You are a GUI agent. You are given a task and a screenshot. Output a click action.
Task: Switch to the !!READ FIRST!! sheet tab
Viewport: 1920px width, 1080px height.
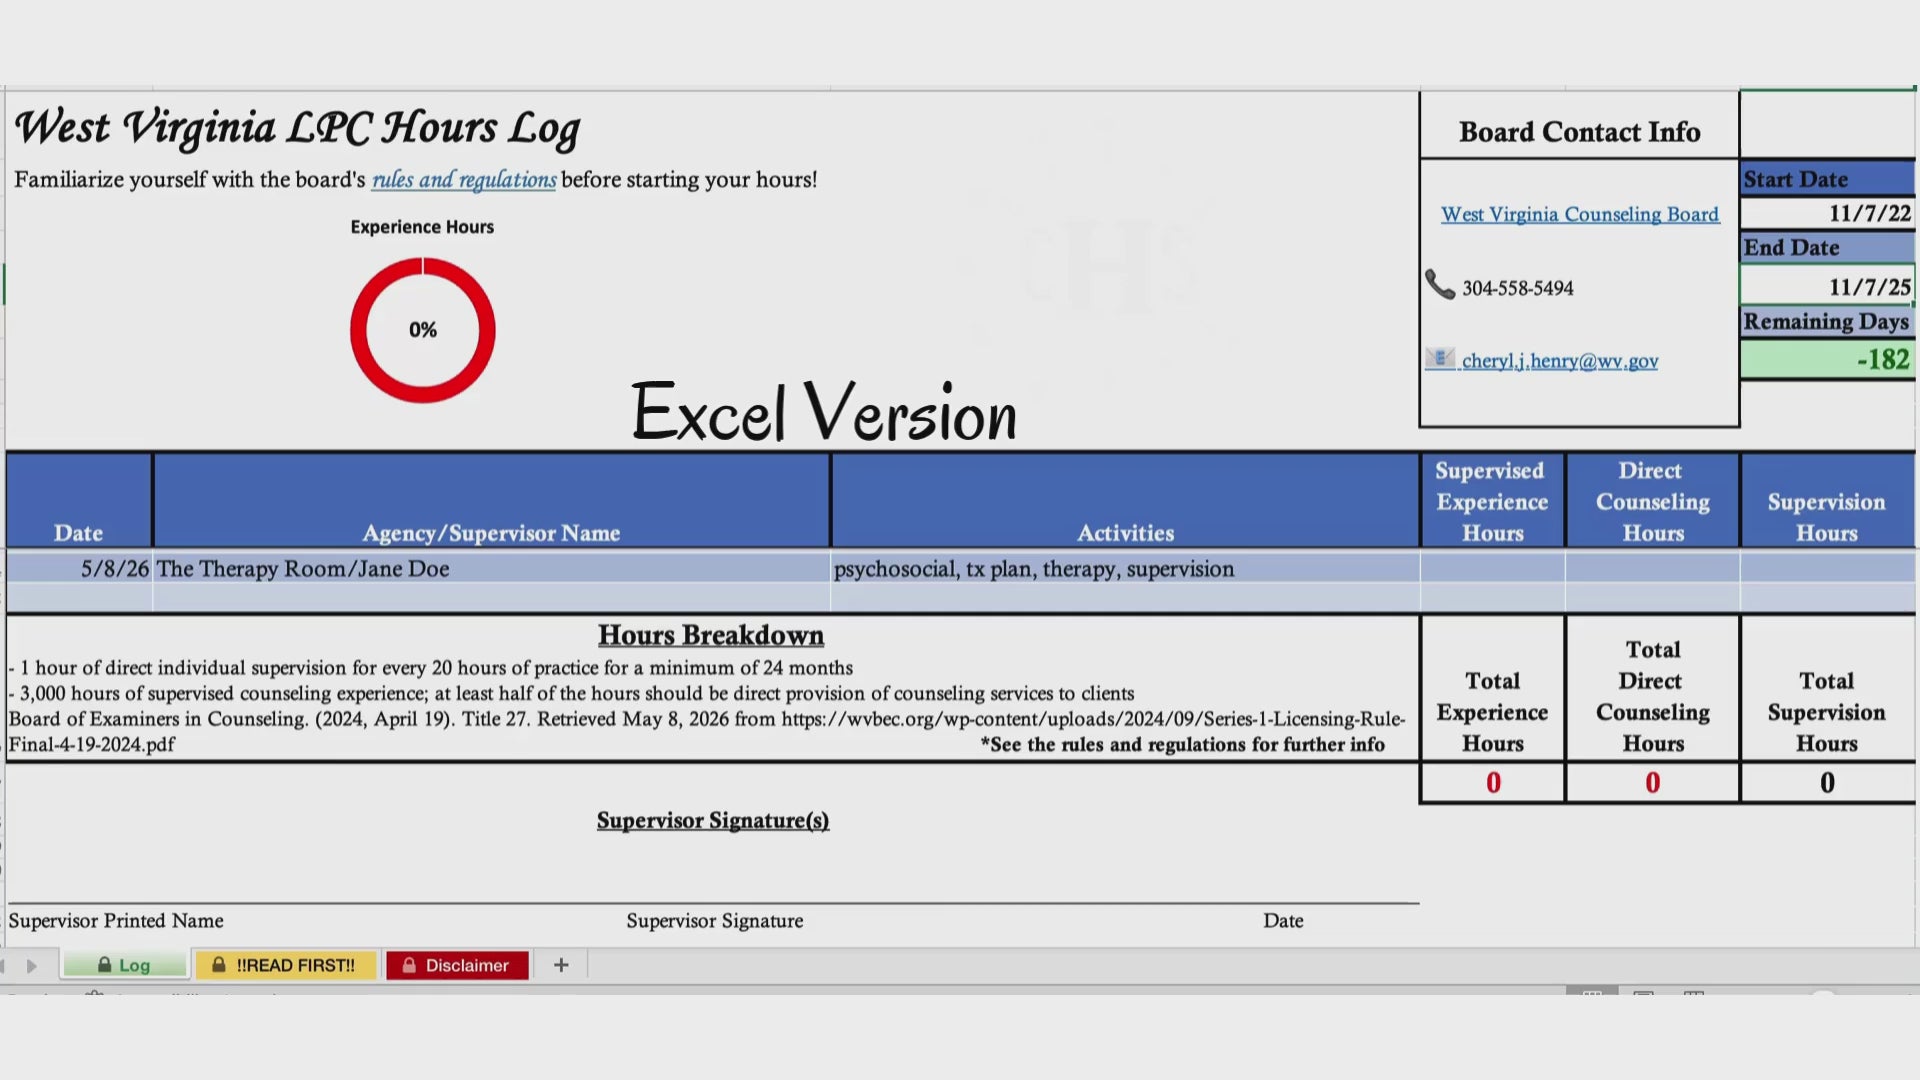[286, 965]
